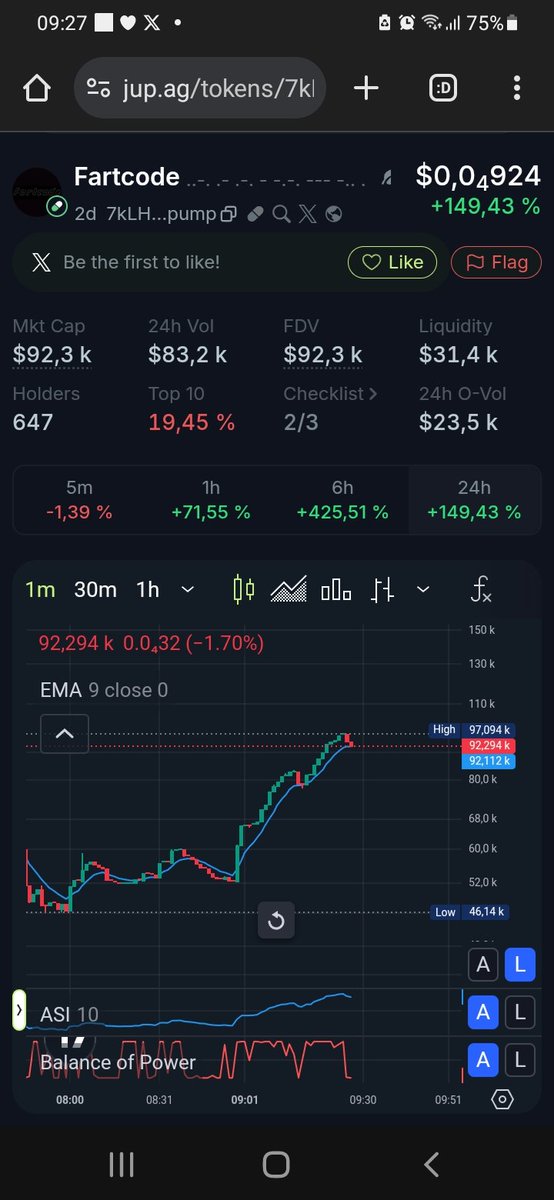
Task: Tap the EMA 9 close indicator label
Action: [x=104, y=690]
